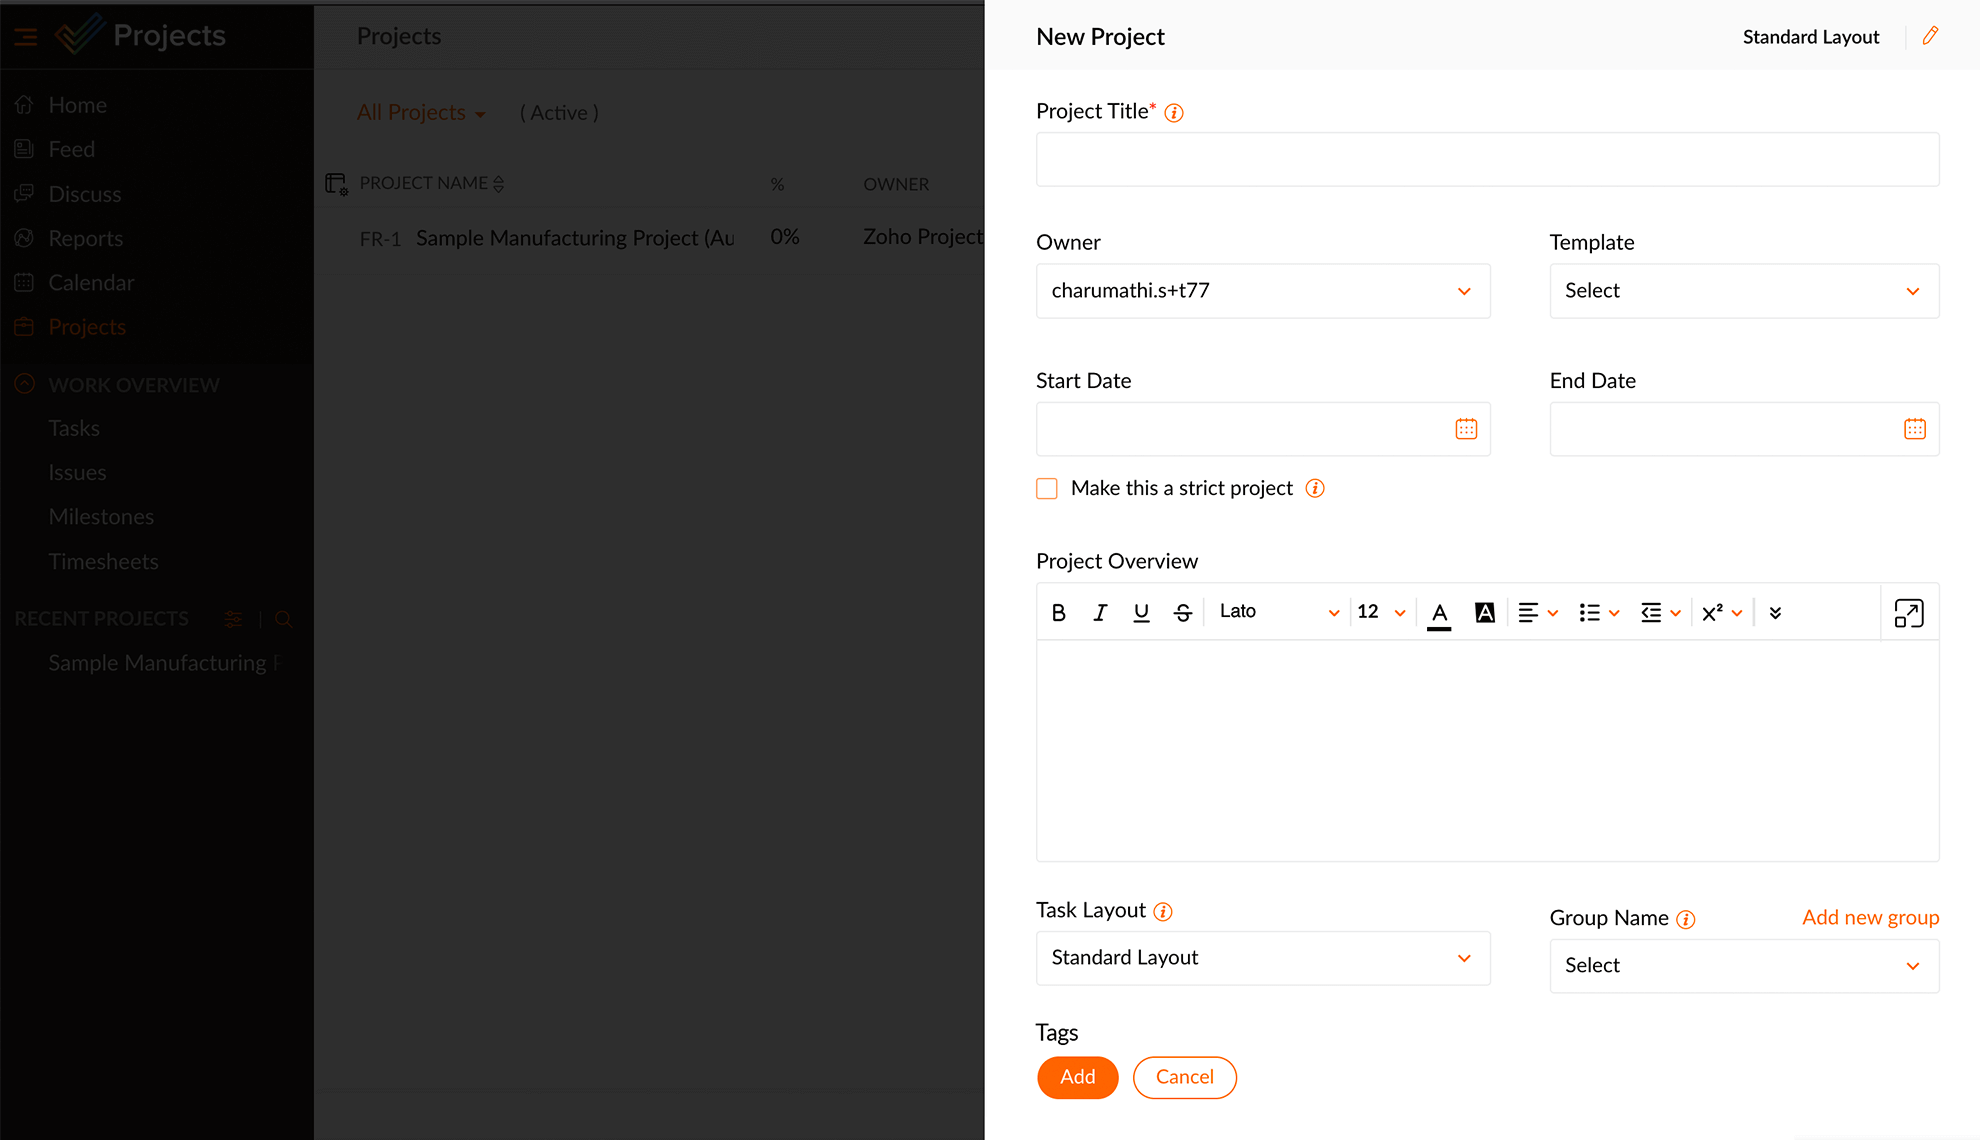
Task: Click the Add new group link
Action: 1870,920
